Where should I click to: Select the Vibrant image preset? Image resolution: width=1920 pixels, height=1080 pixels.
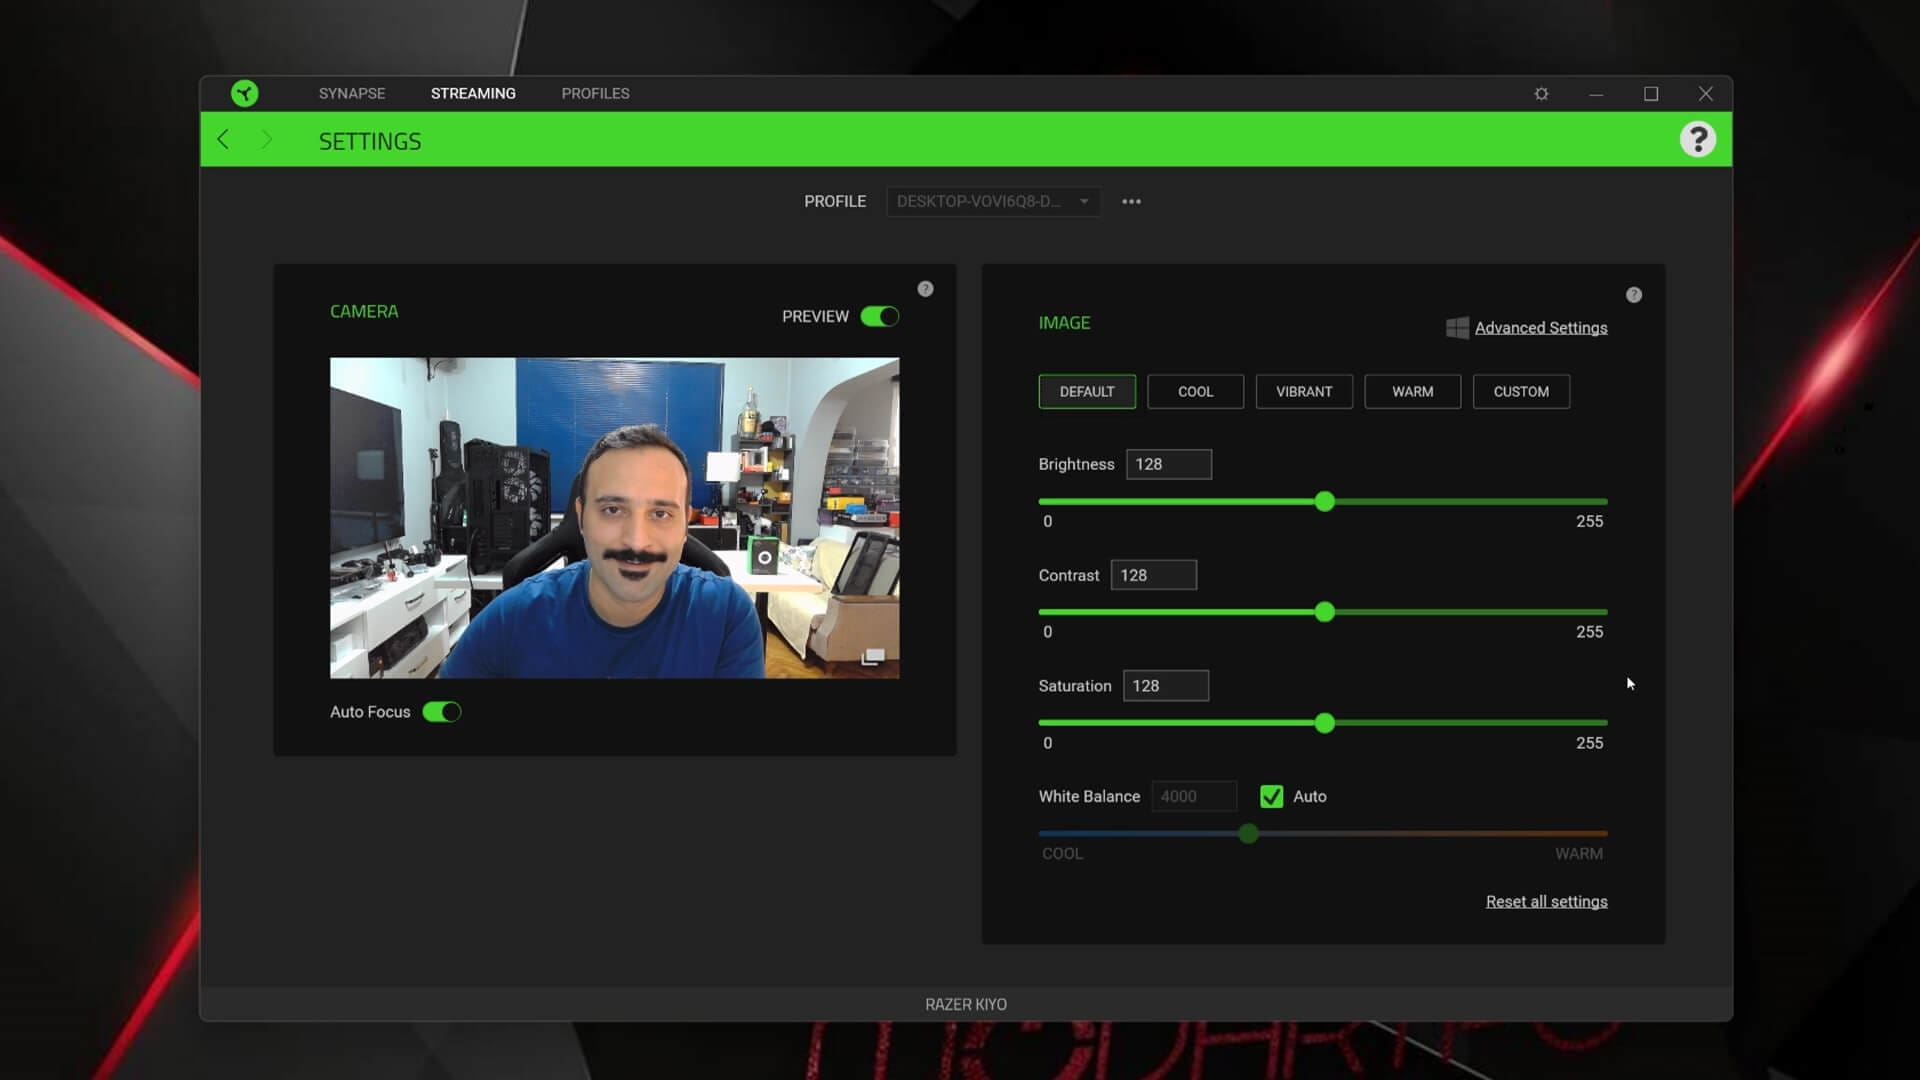pyautogui.click(x=1304, y=391)
